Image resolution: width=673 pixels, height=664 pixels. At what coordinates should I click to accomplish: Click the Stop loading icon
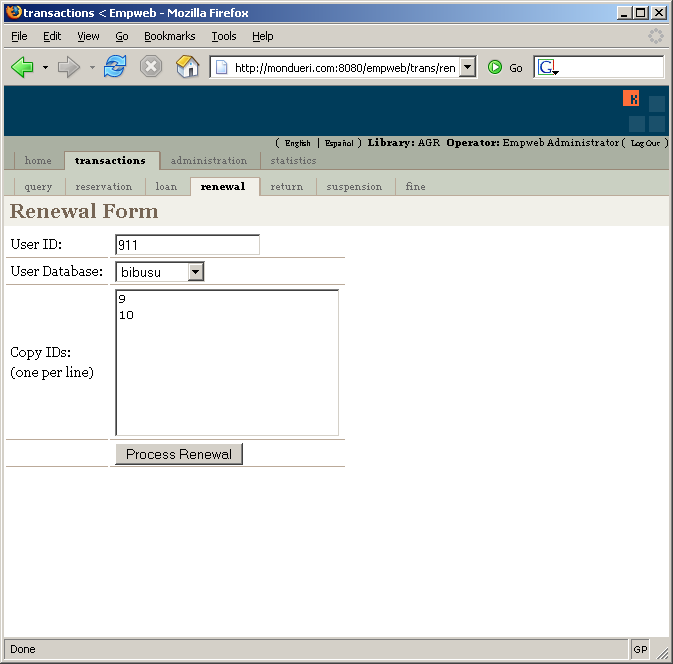pyautogui.click(x=151, y=67)
